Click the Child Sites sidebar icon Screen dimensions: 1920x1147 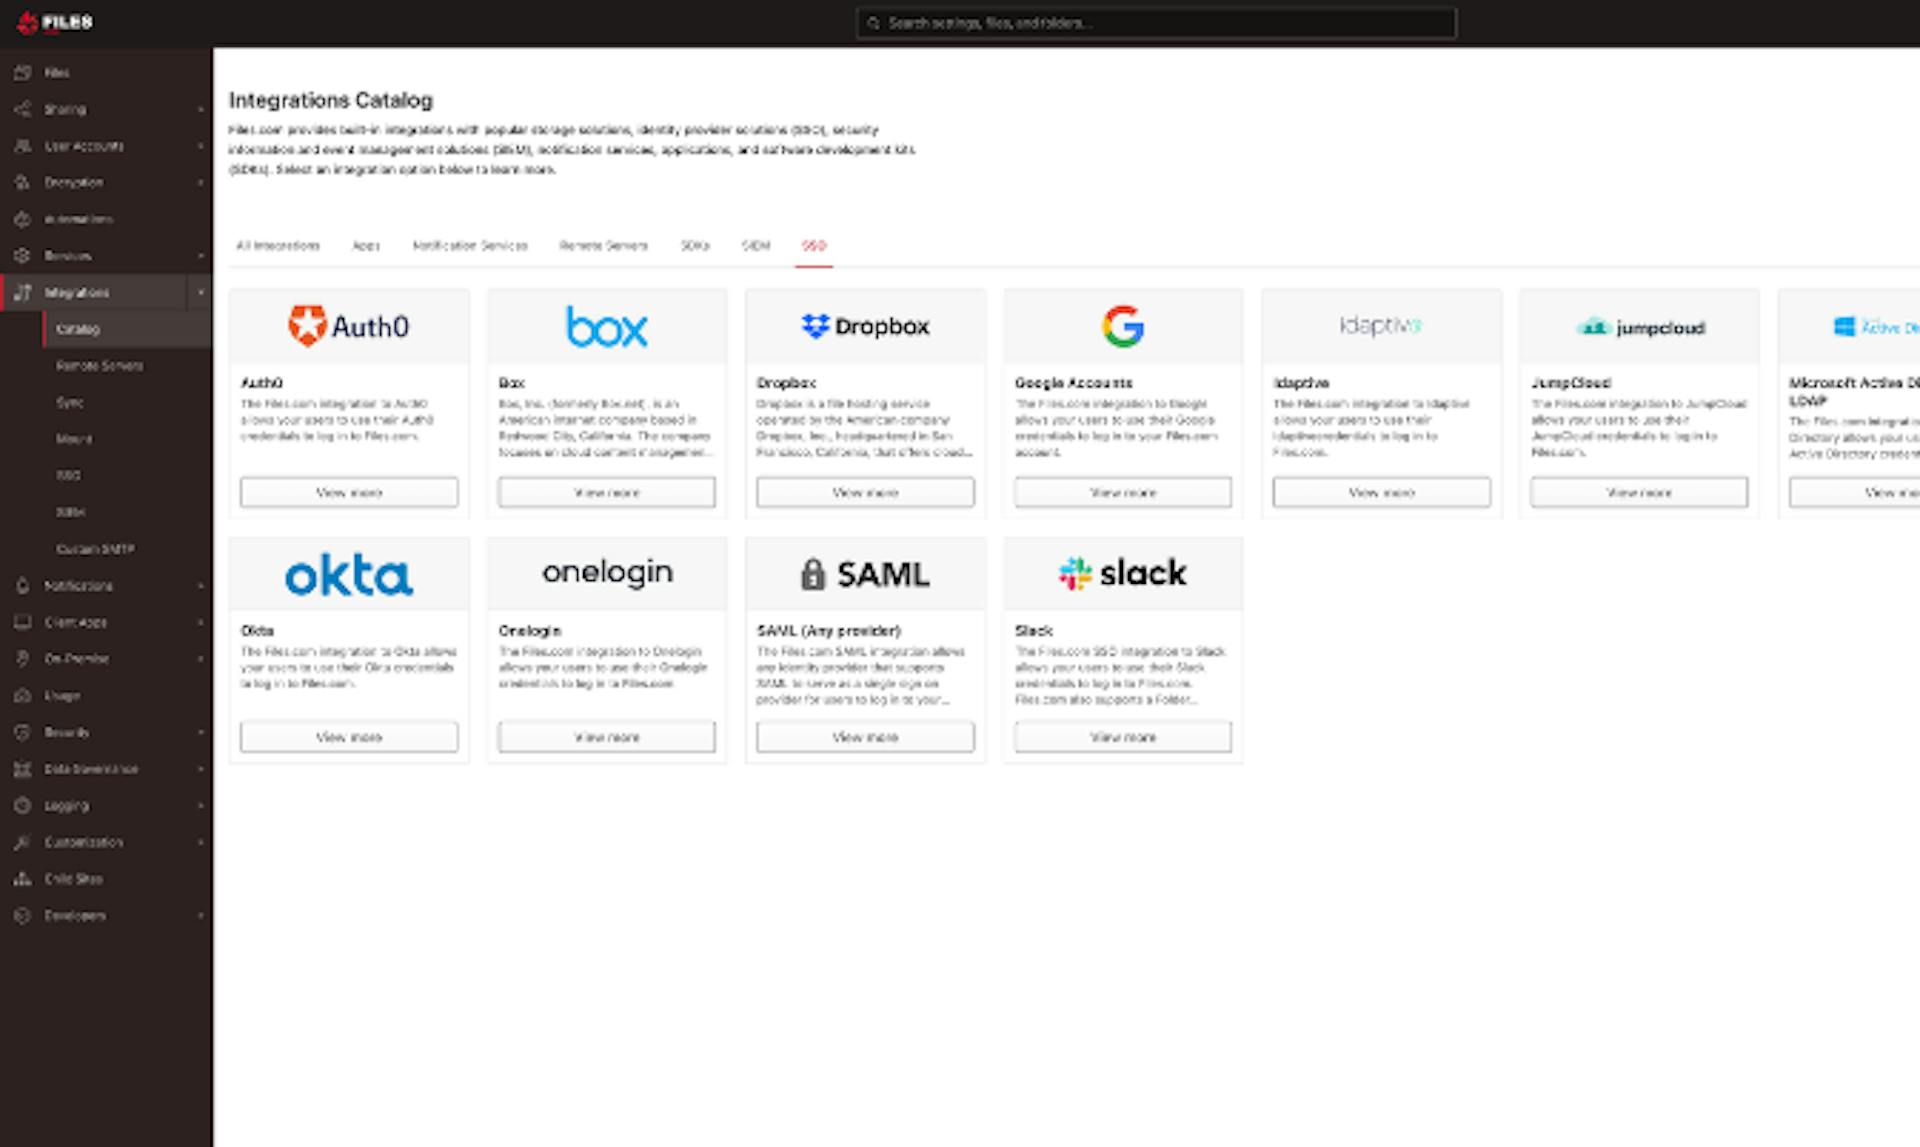click(22, 879)
